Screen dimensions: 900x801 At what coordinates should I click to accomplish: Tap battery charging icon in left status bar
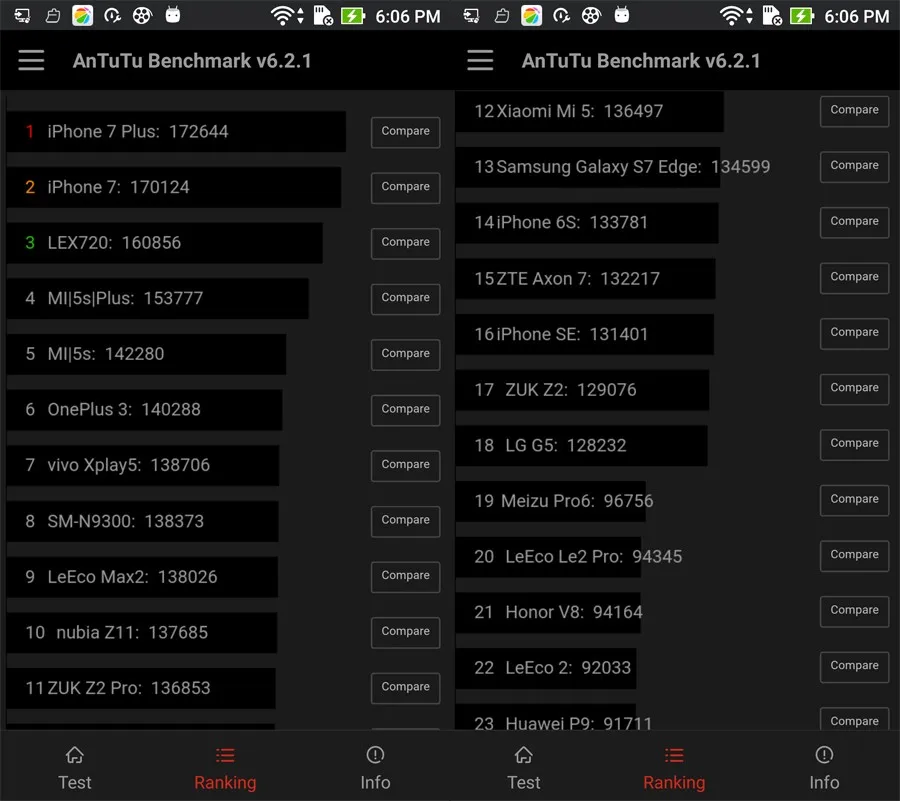(x=353, y=15)
